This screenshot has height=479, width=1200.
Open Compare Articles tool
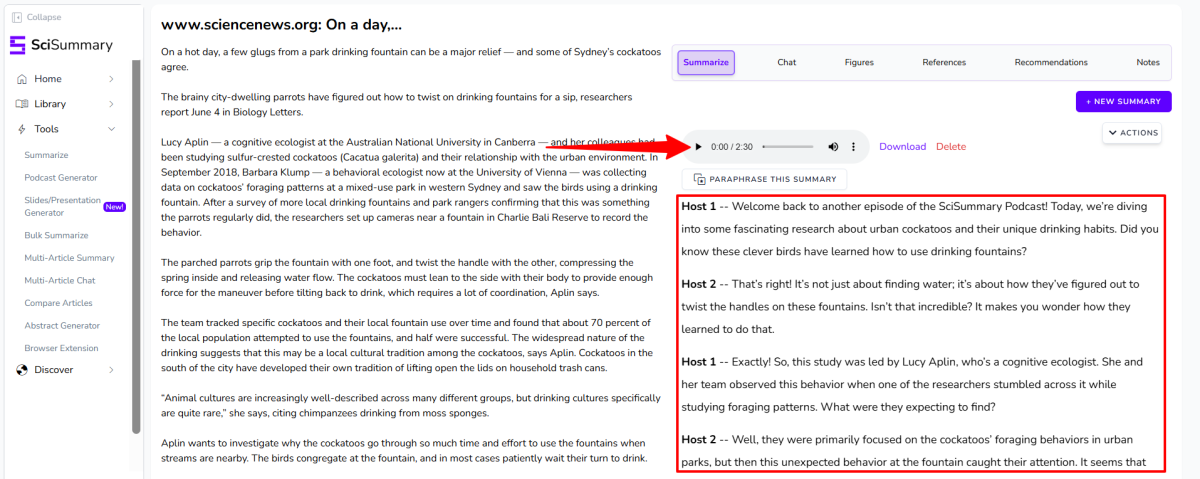(58, 303)
